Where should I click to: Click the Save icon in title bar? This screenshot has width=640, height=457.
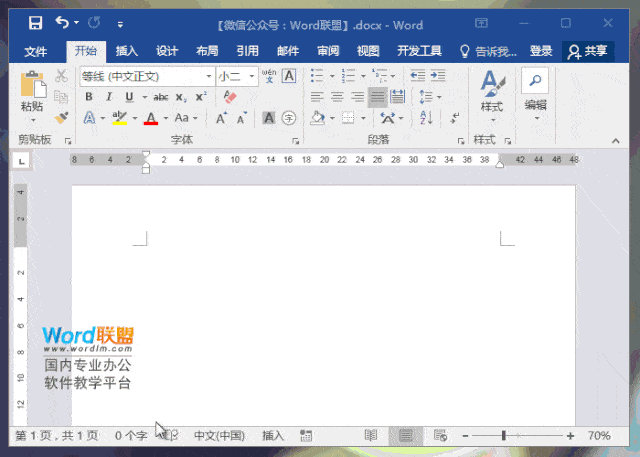click(x=36, y=23)
